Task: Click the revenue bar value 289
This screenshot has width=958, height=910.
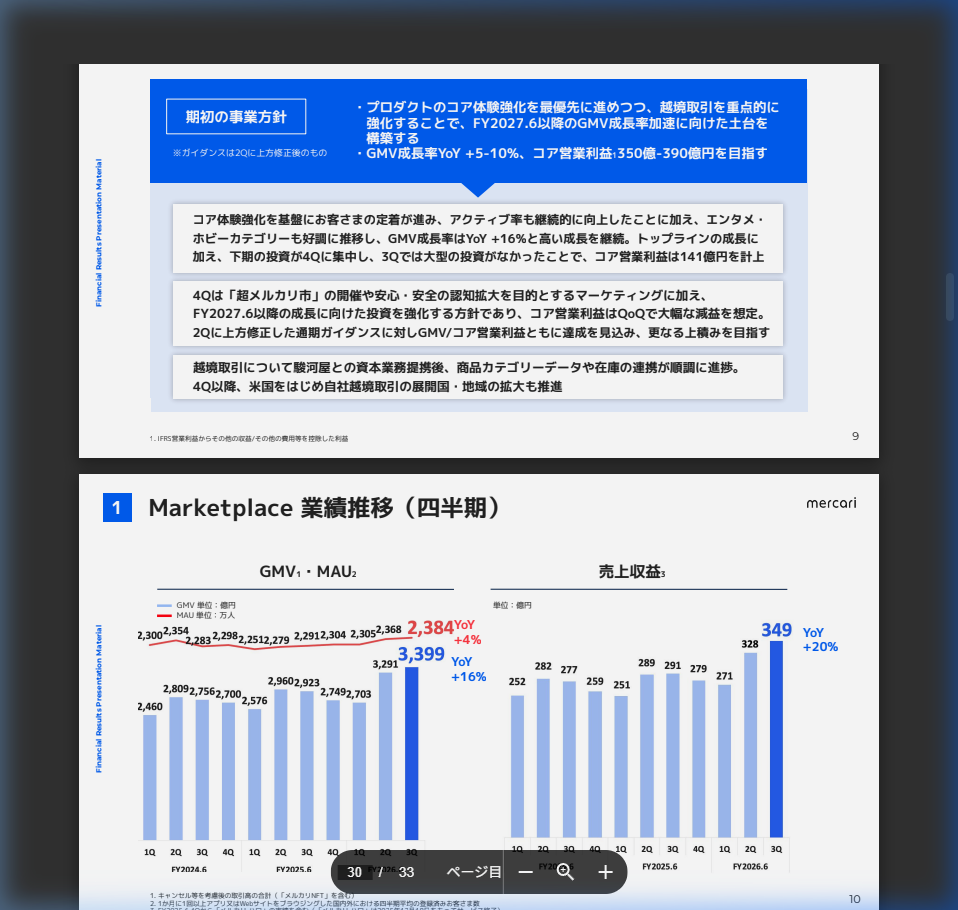Action: (646, 663)
